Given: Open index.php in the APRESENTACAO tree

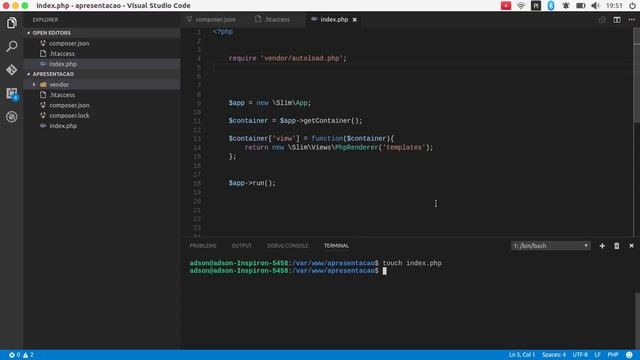Looking at the screenshot, I should tap(102, 126).
